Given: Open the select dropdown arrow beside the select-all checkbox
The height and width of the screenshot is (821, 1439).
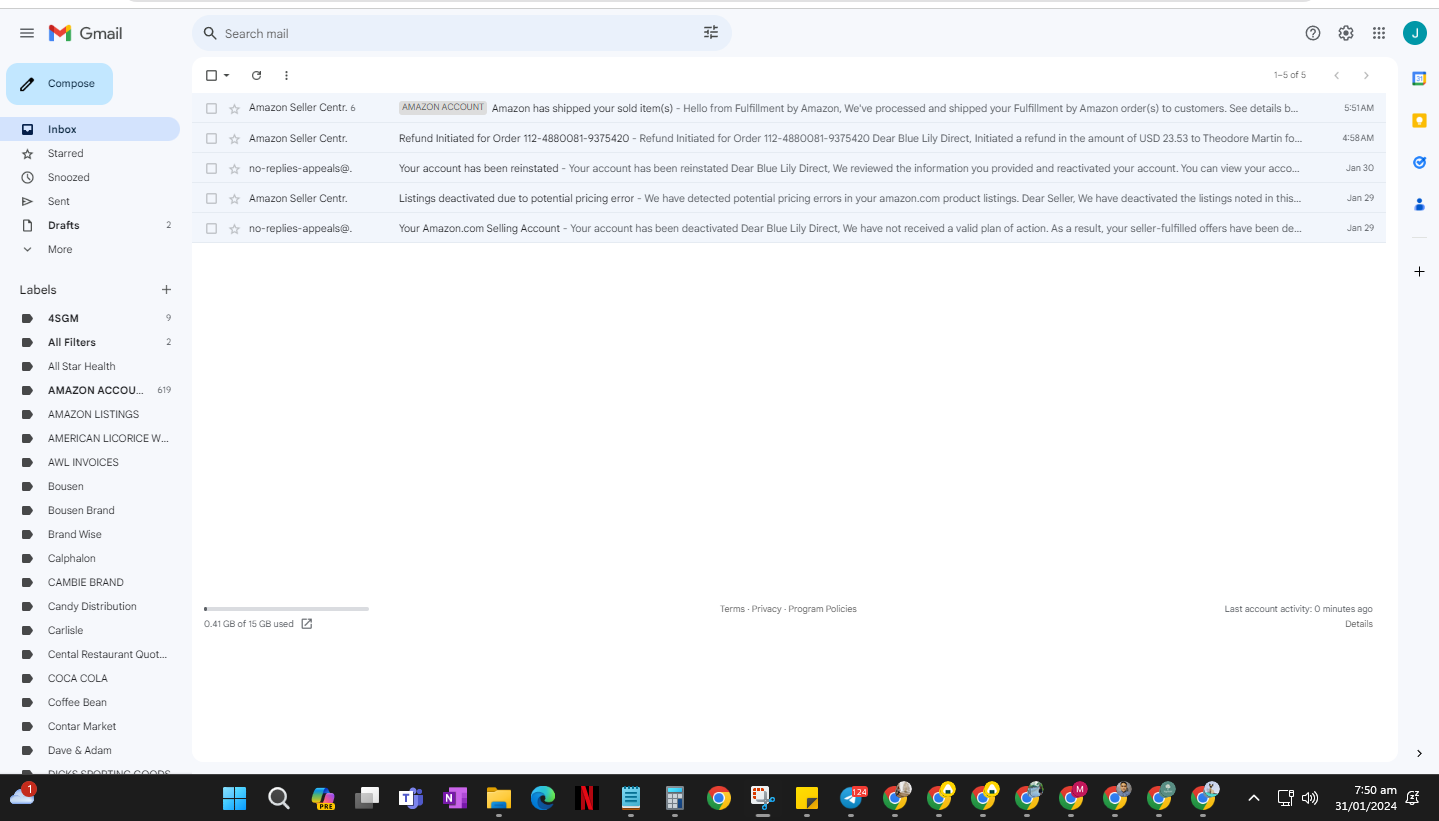Looking at the screenshot, I should click(x=227, y=75).
